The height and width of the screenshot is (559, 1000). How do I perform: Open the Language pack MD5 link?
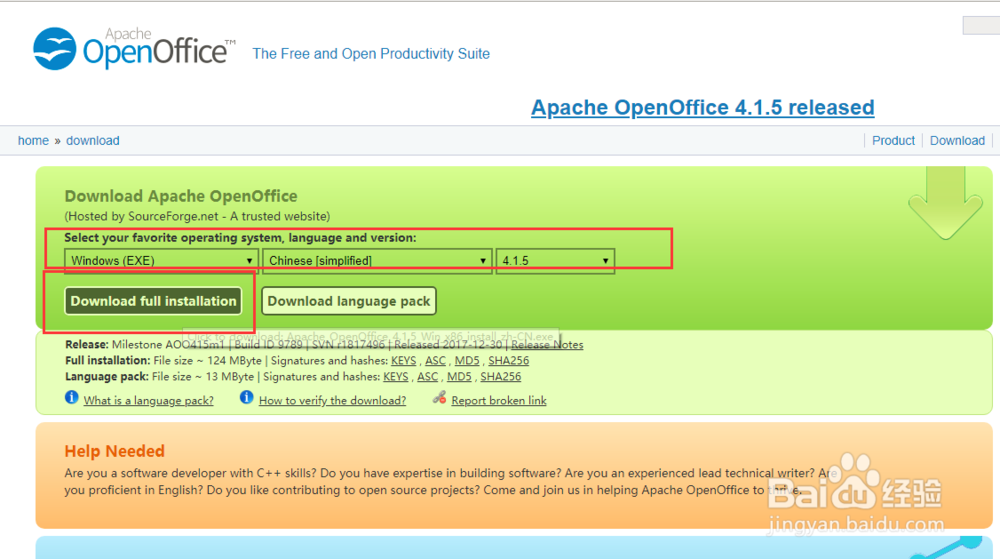point(459,377)
